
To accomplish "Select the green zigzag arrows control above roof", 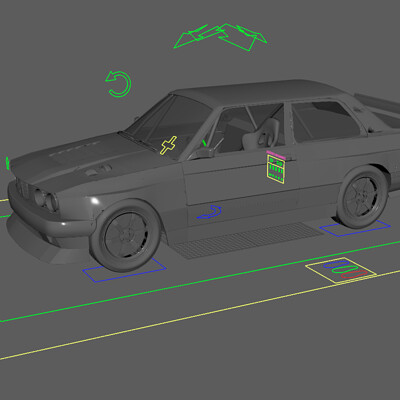I will [x=220, y=37].
